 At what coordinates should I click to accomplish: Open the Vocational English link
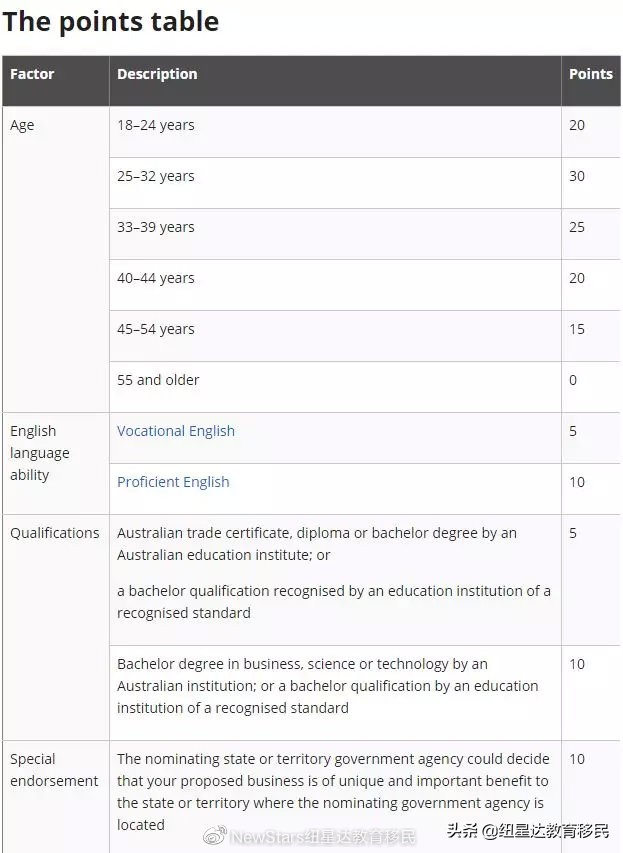point(176,431)
